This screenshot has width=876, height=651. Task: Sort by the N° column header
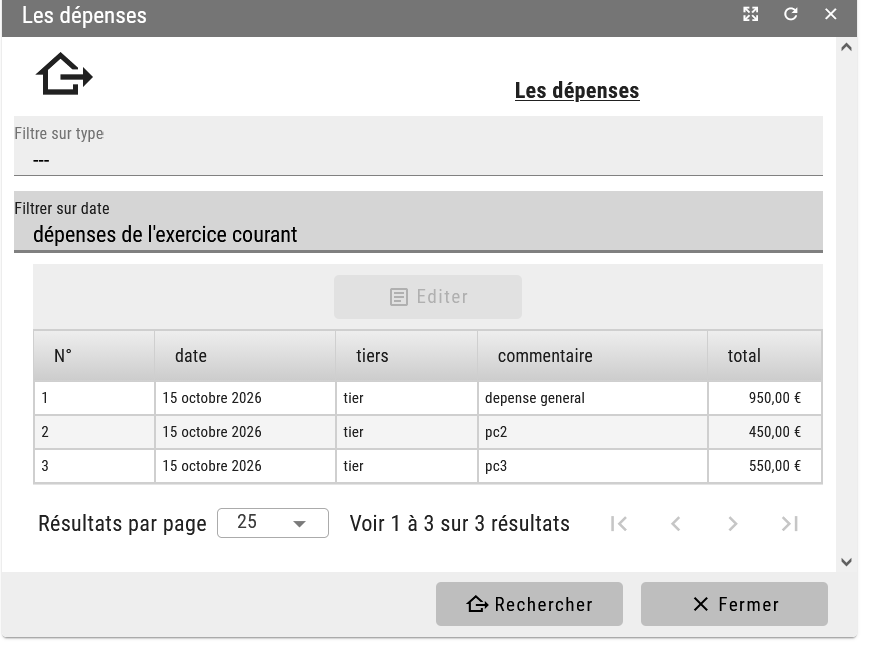pyautogui.click(x=94, y=356)
